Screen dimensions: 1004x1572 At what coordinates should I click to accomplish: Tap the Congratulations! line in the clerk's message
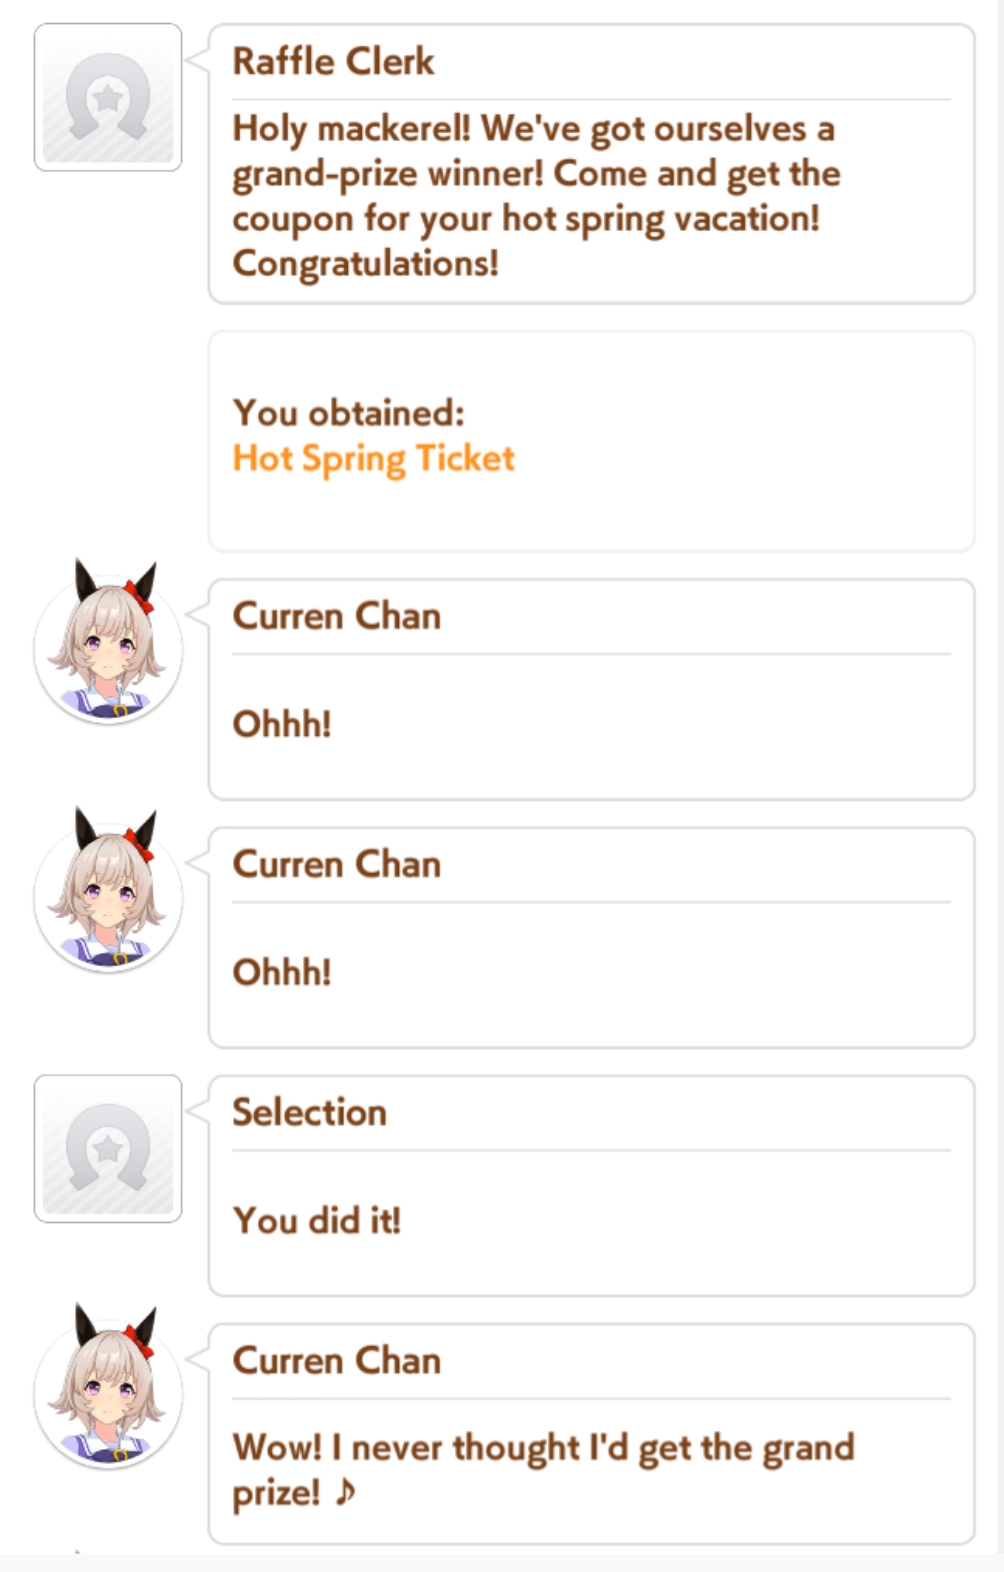click(365, 264)
